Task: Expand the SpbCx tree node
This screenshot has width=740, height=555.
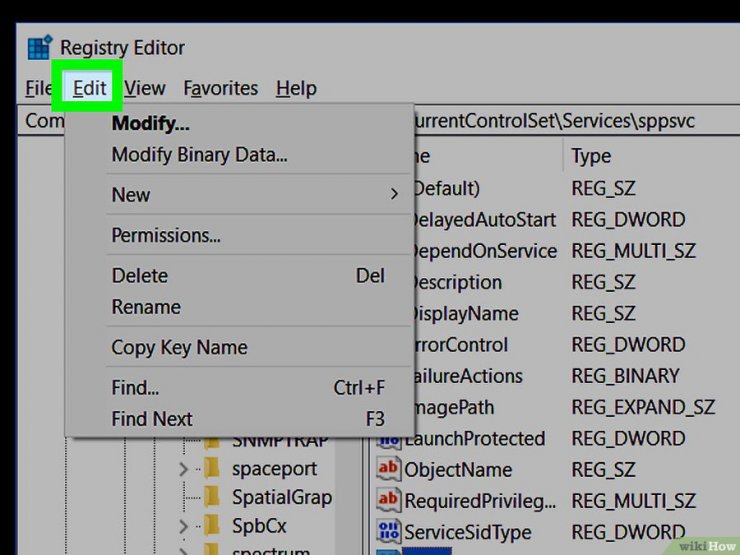Action: [183, 526]
